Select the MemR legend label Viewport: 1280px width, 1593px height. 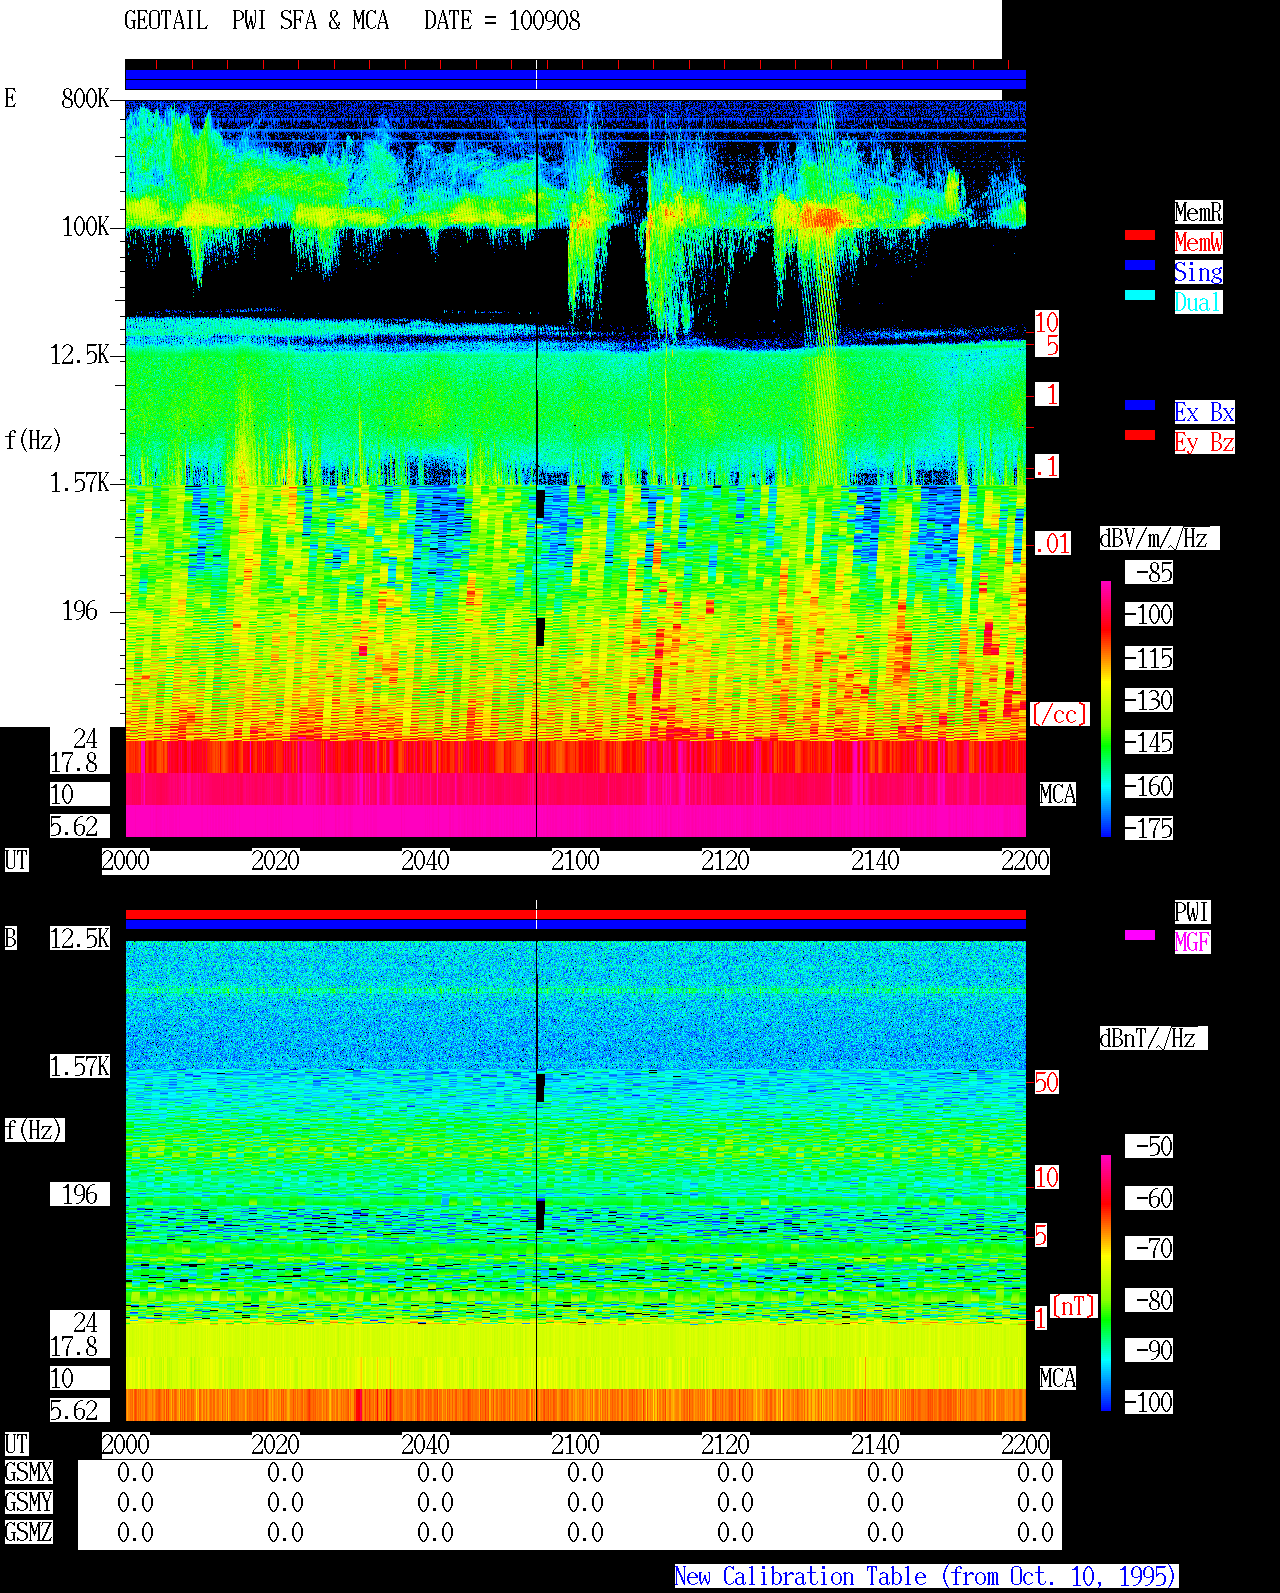pyautogui.click(x=1198, y=212)
